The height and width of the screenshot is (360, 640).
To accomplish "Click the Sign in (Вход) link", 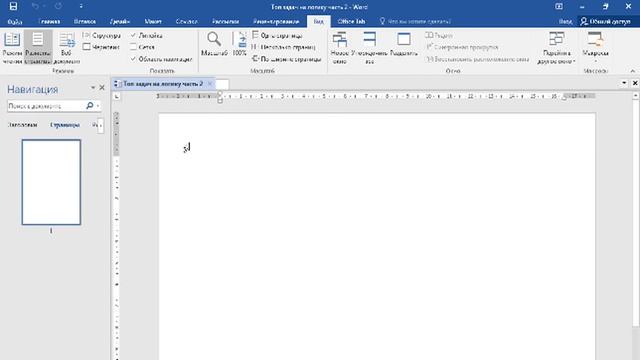I will point(565,21).
